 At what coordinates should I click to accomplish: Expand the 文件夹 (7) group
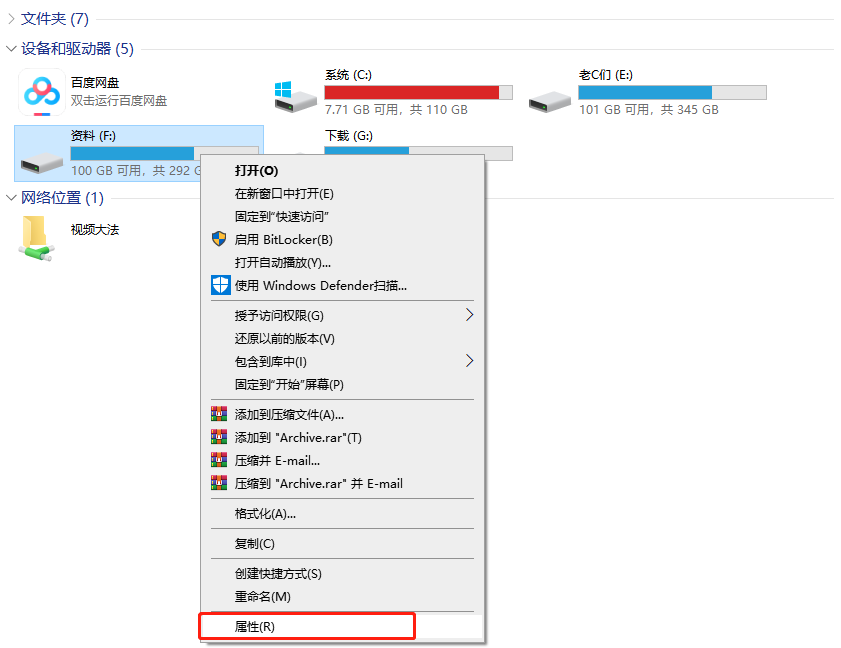(11, 18)
